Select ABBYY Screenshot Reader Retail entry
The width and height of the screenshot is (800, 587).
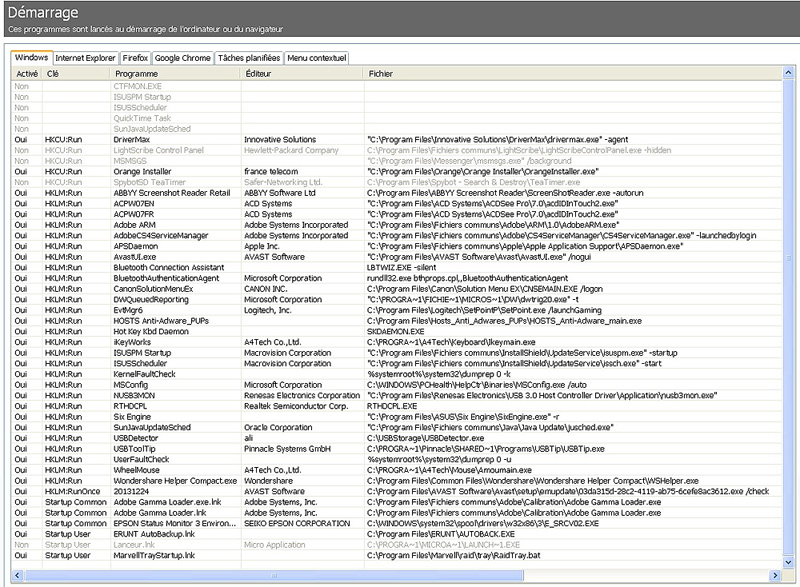click(397, 193)
